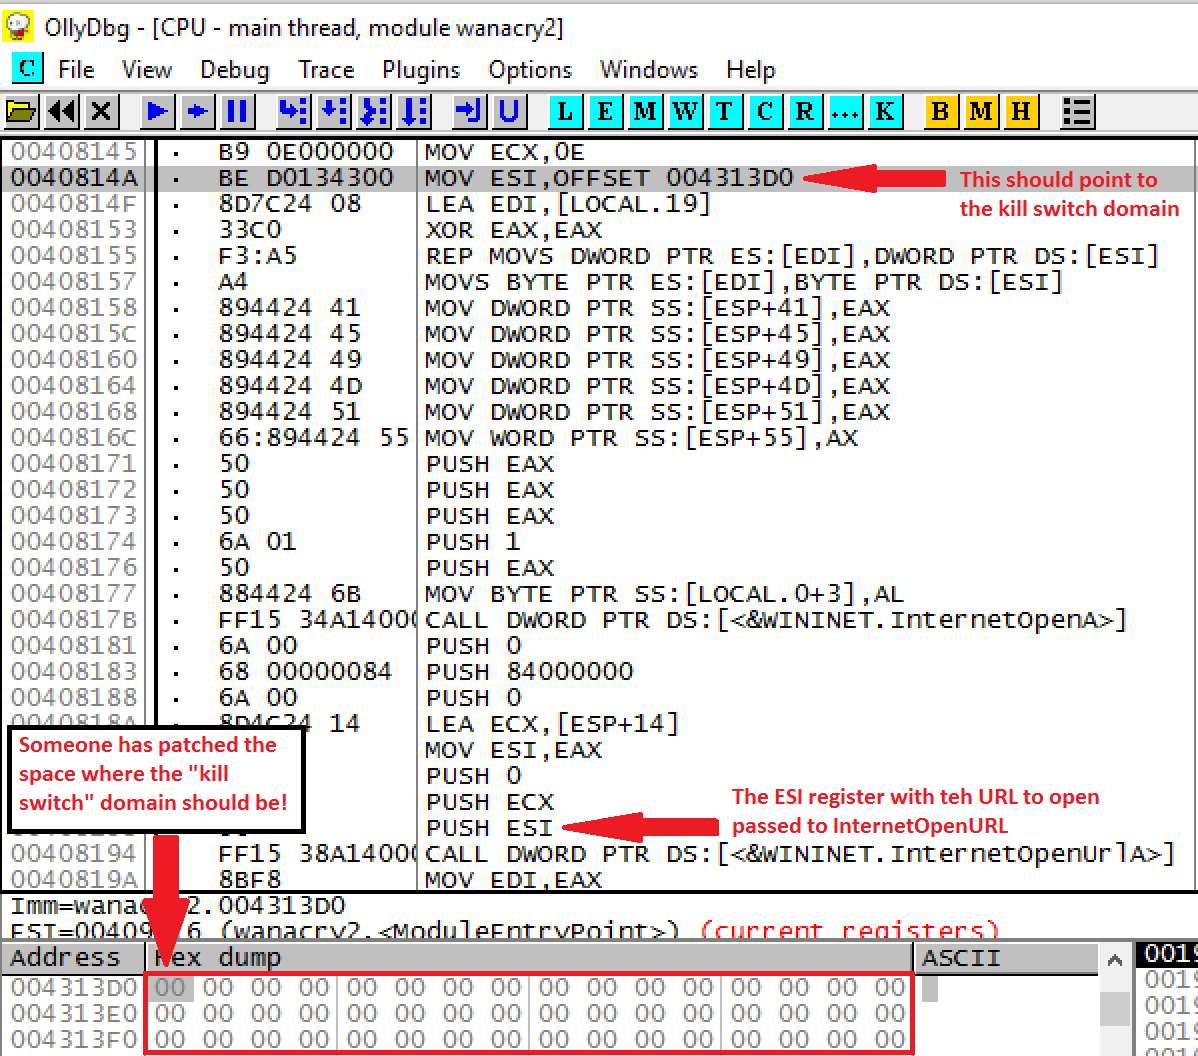Open Log window with L button
This screenshot has width=1198, height=1056.
[x=565, y=111]
